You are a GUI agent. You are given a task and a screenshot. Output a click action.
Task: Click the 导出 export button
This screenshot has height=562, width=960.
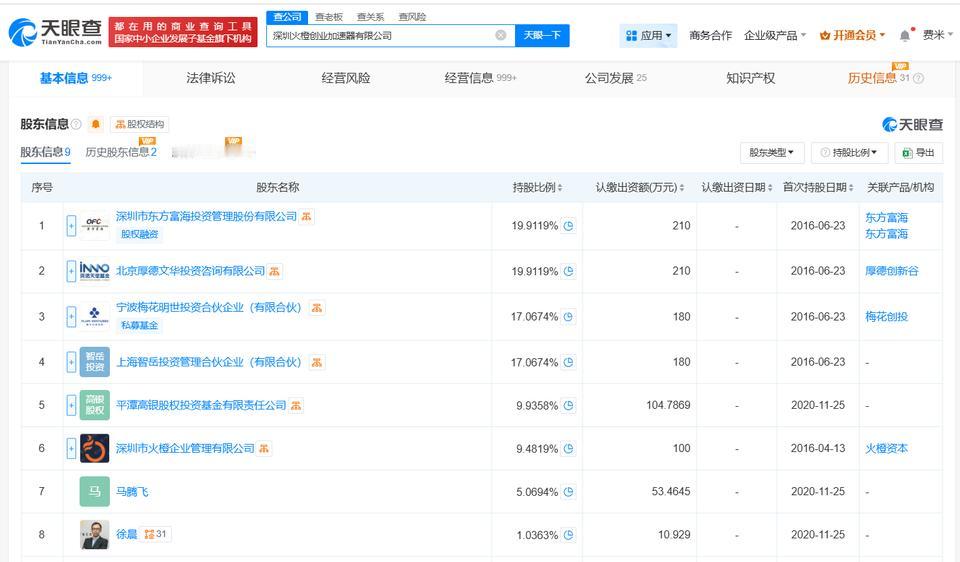tap(918, 152)
